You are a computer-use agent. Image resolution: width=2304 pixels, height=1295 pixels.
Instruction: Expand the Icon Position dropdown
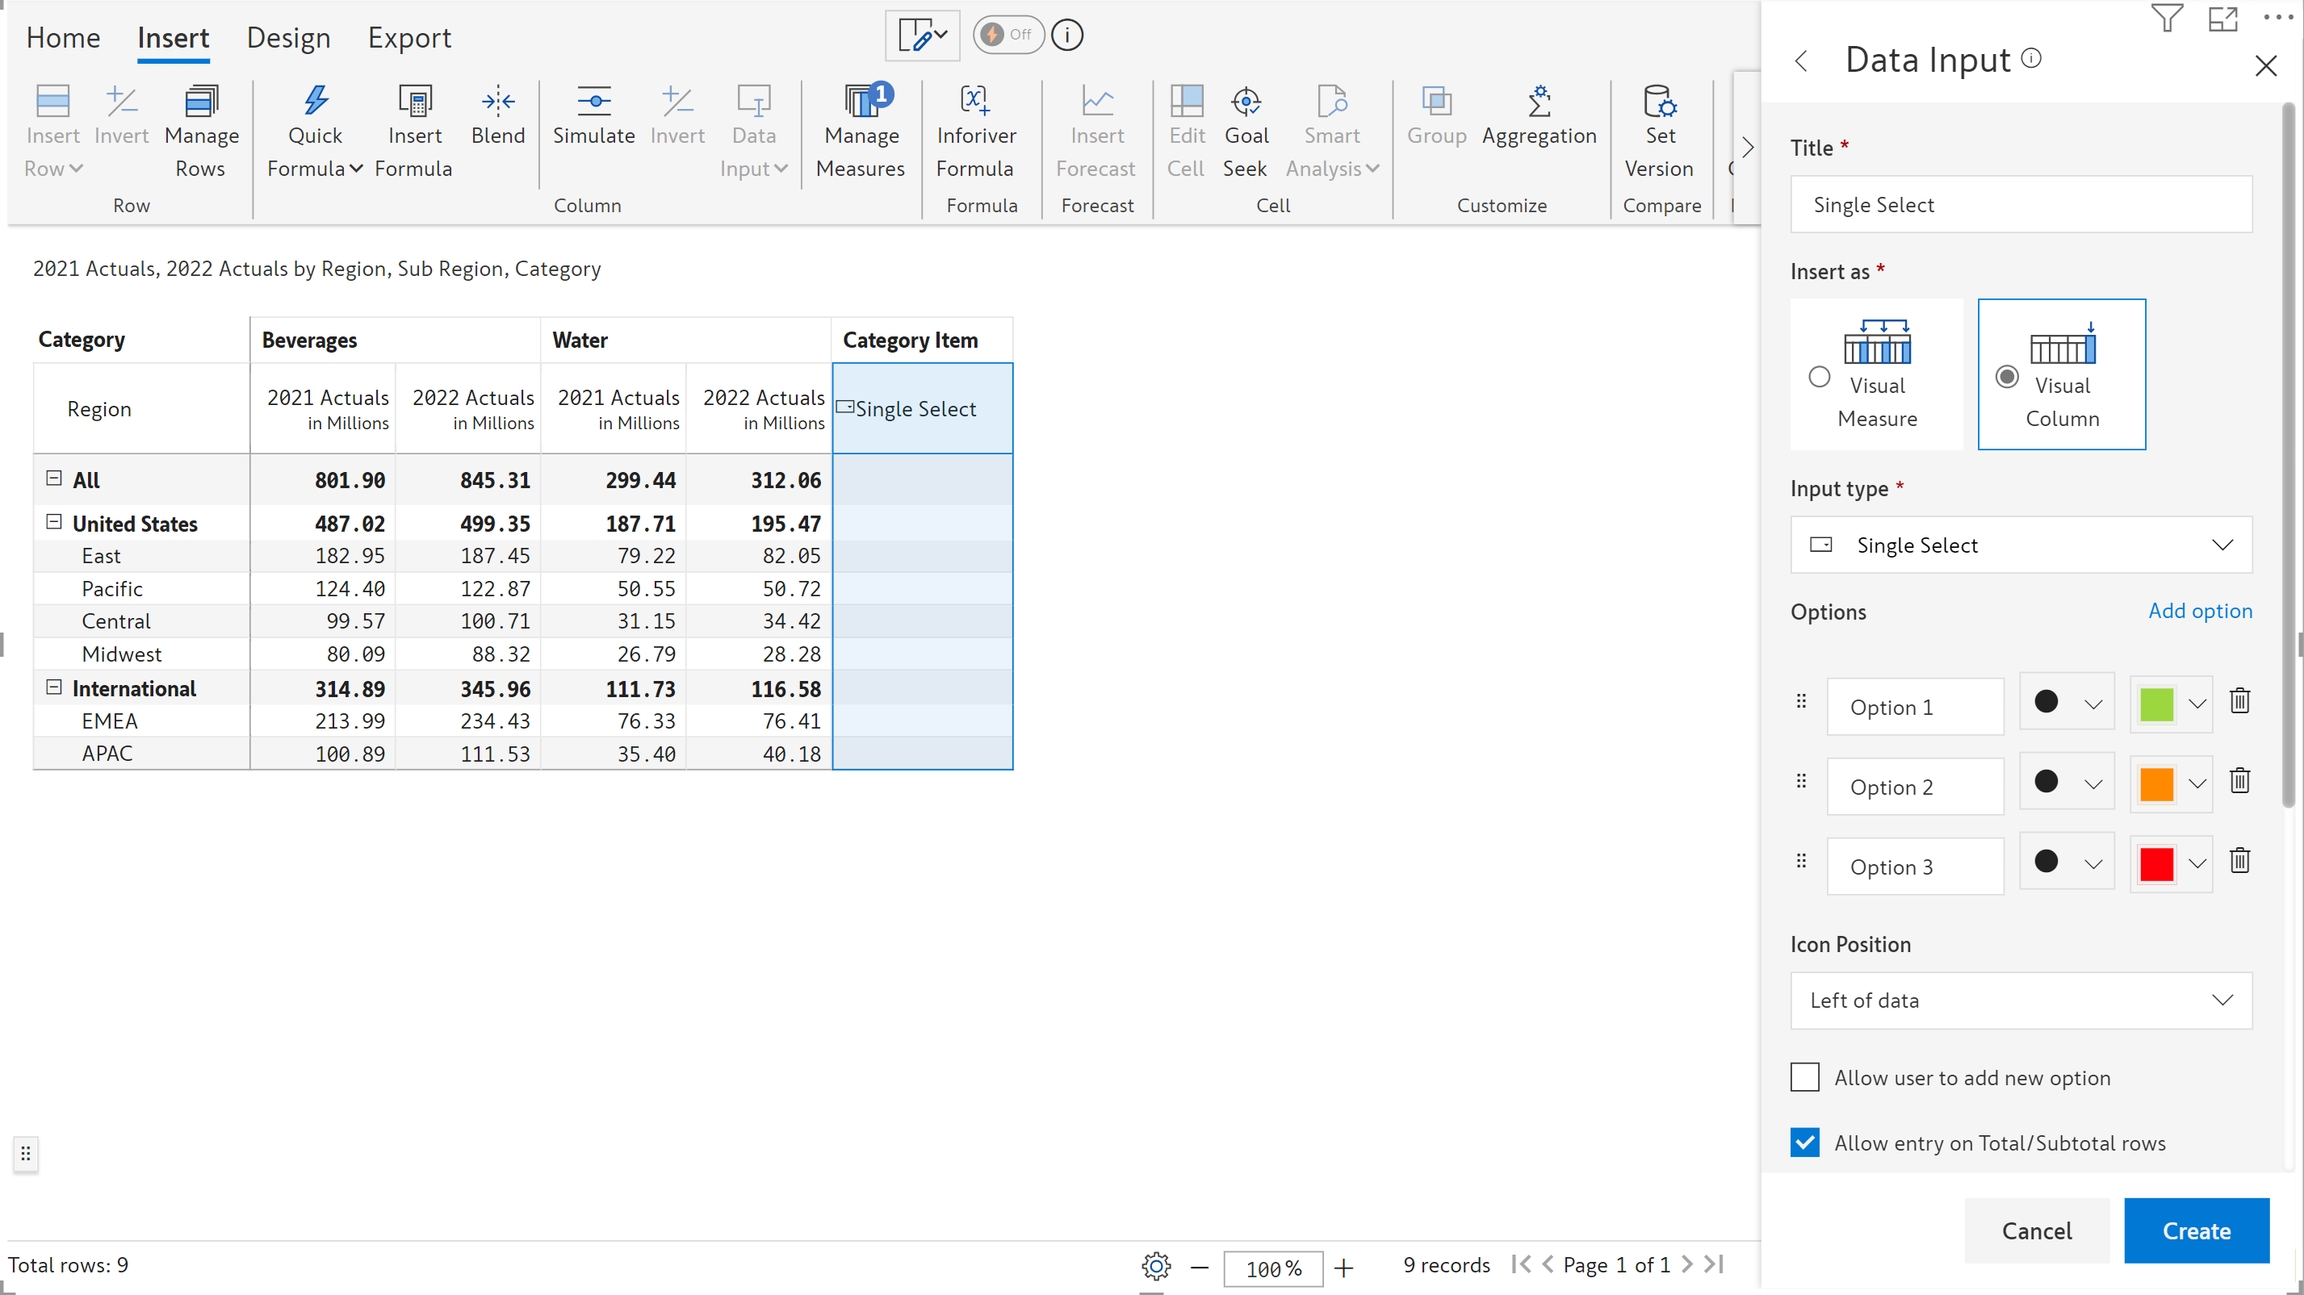click(2020, 1001)
